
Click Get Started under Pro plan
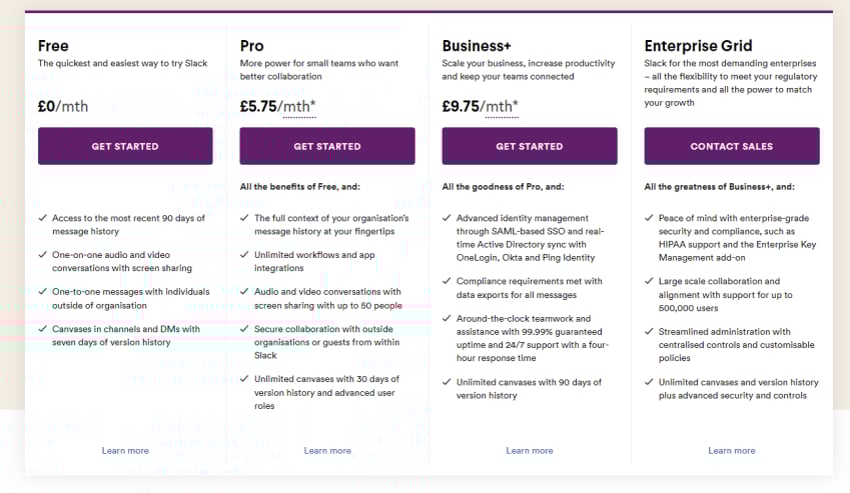click(x=327, y=146)
